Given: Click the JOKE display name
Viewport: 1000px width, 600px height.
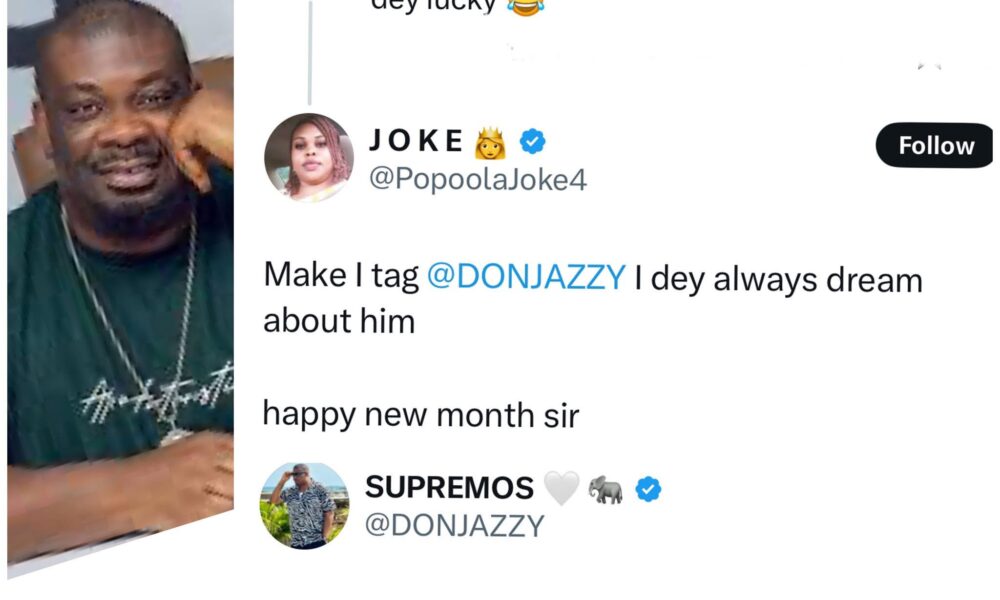Looking at the screenshot, I should (x=418, y=143).
